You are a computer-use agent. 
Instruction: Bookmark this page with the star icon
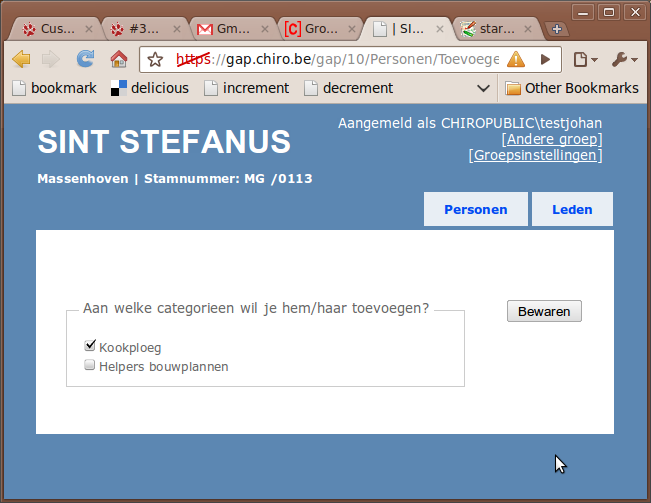pos(155,60)
